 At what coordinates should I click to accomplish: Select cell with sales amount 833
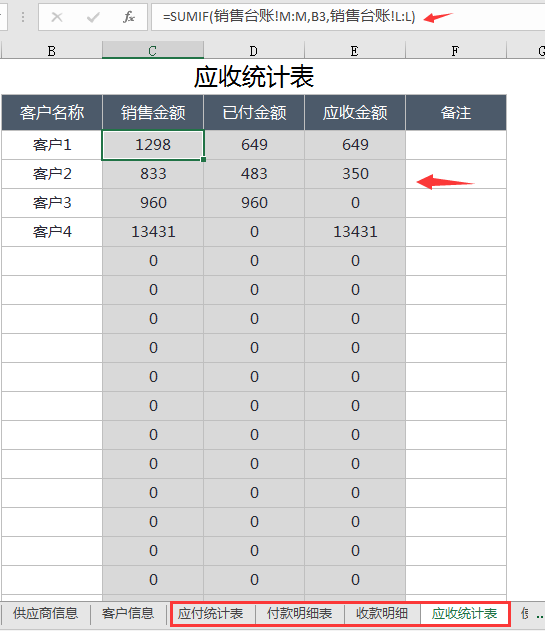pos(153,174)
